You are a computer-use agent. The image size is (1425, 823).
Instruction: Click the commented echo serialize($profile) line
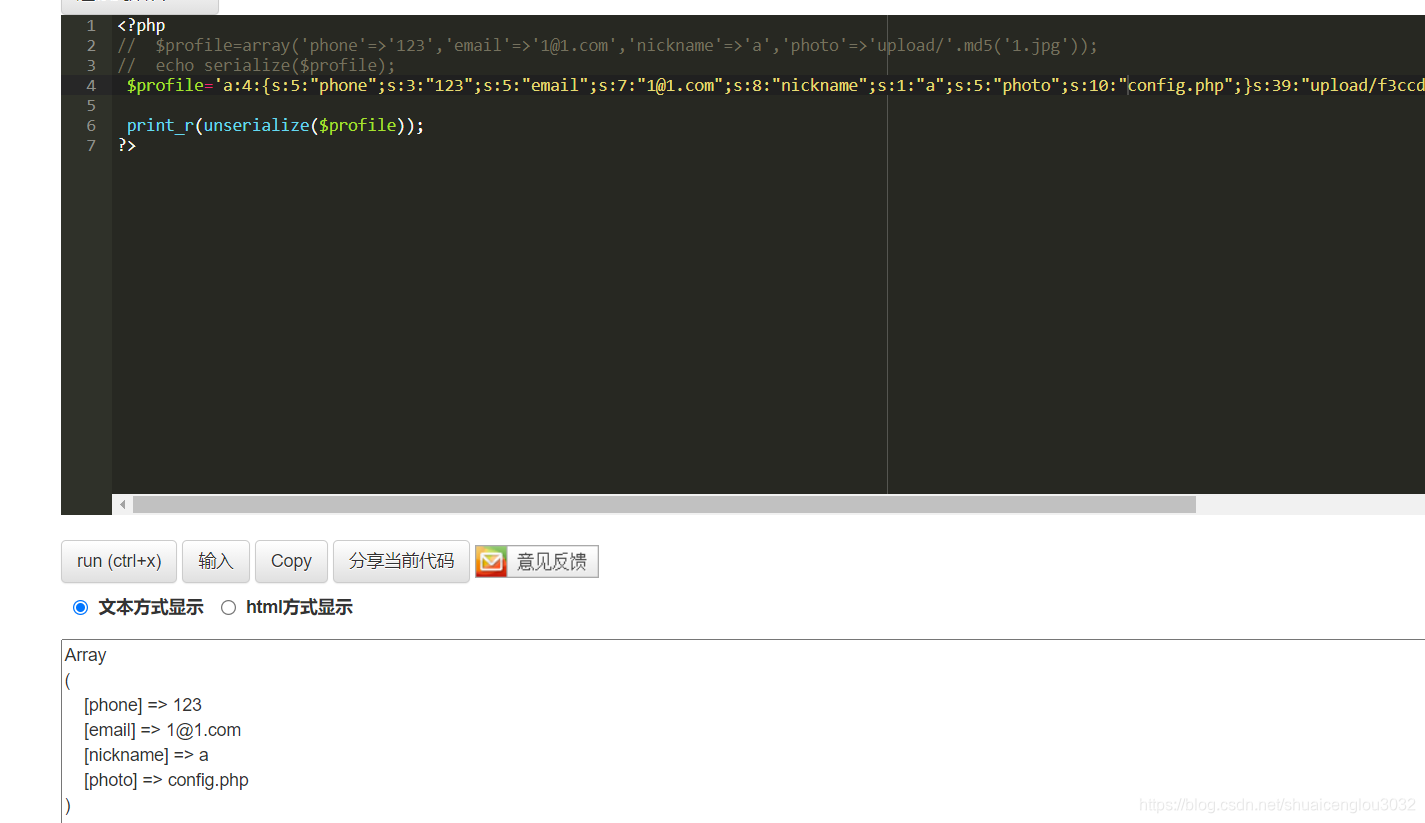[256, 65]
